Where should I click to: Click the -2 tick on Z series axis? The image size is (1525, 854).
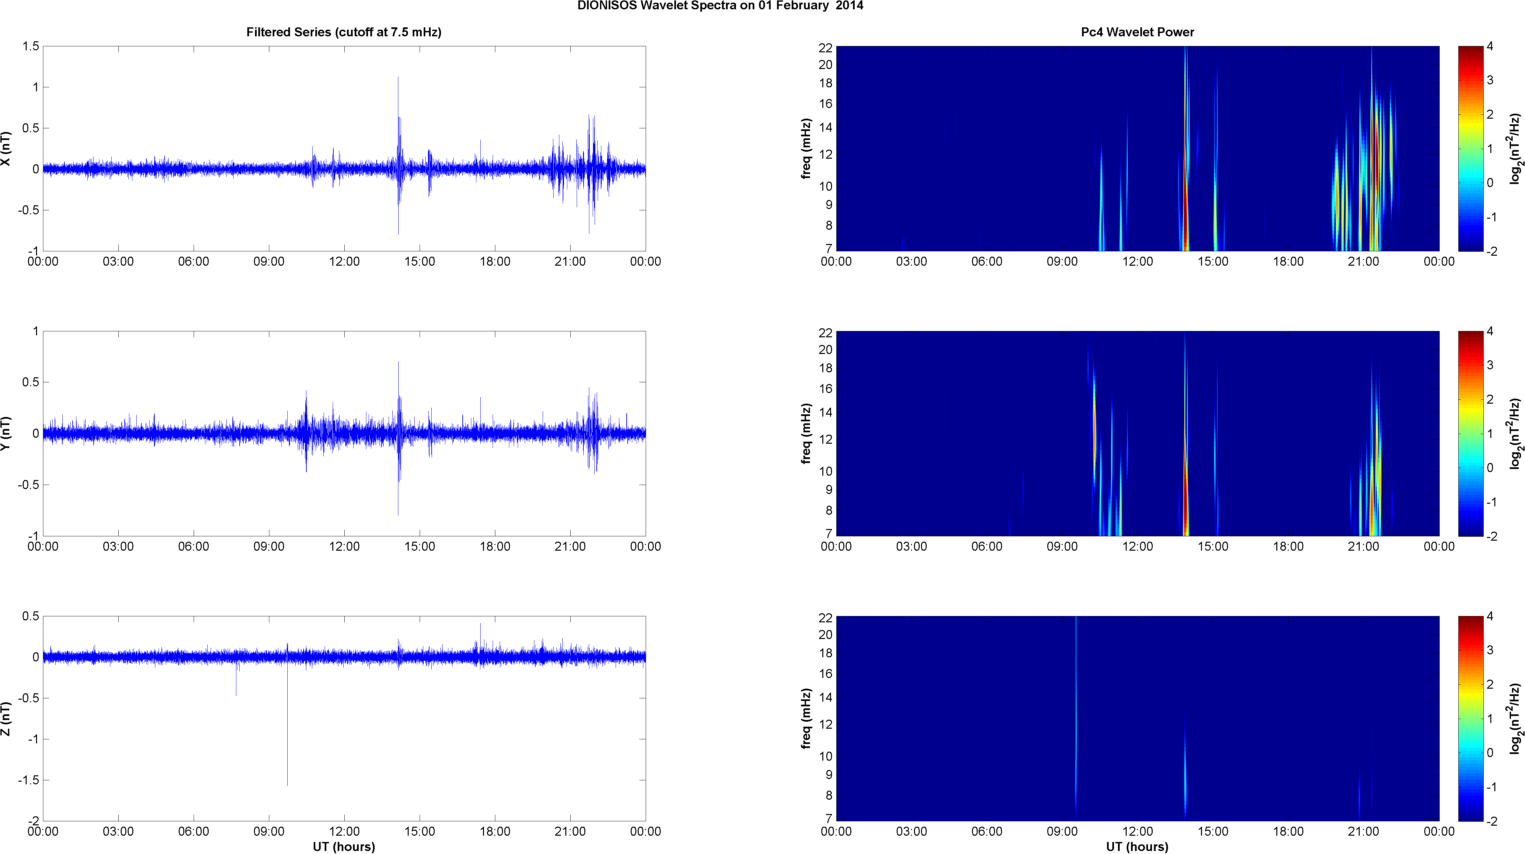click(x=32, y=821)
